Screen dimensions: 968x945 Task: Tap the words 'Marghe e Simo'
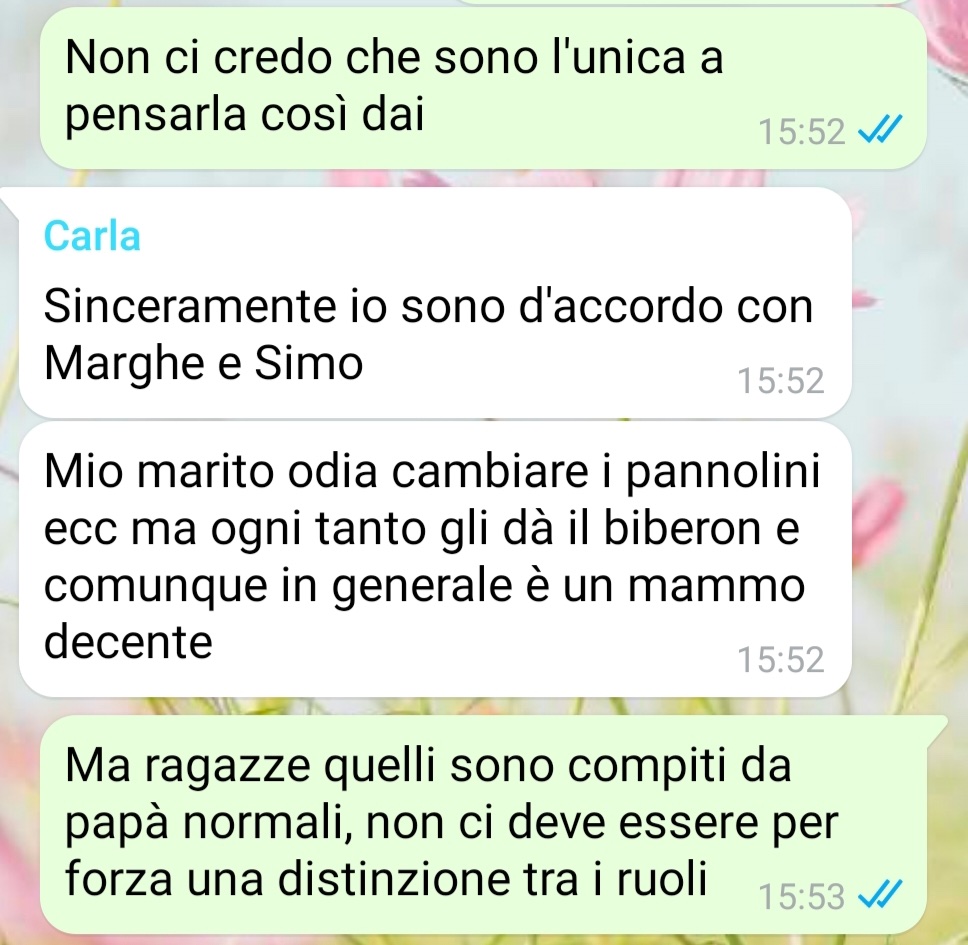tap(204, 362)
